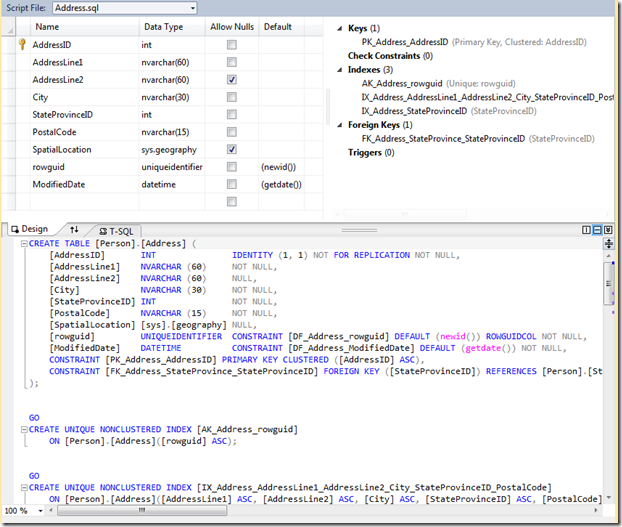Click the AddressLine1 name cell

click(x=84, y=62)
